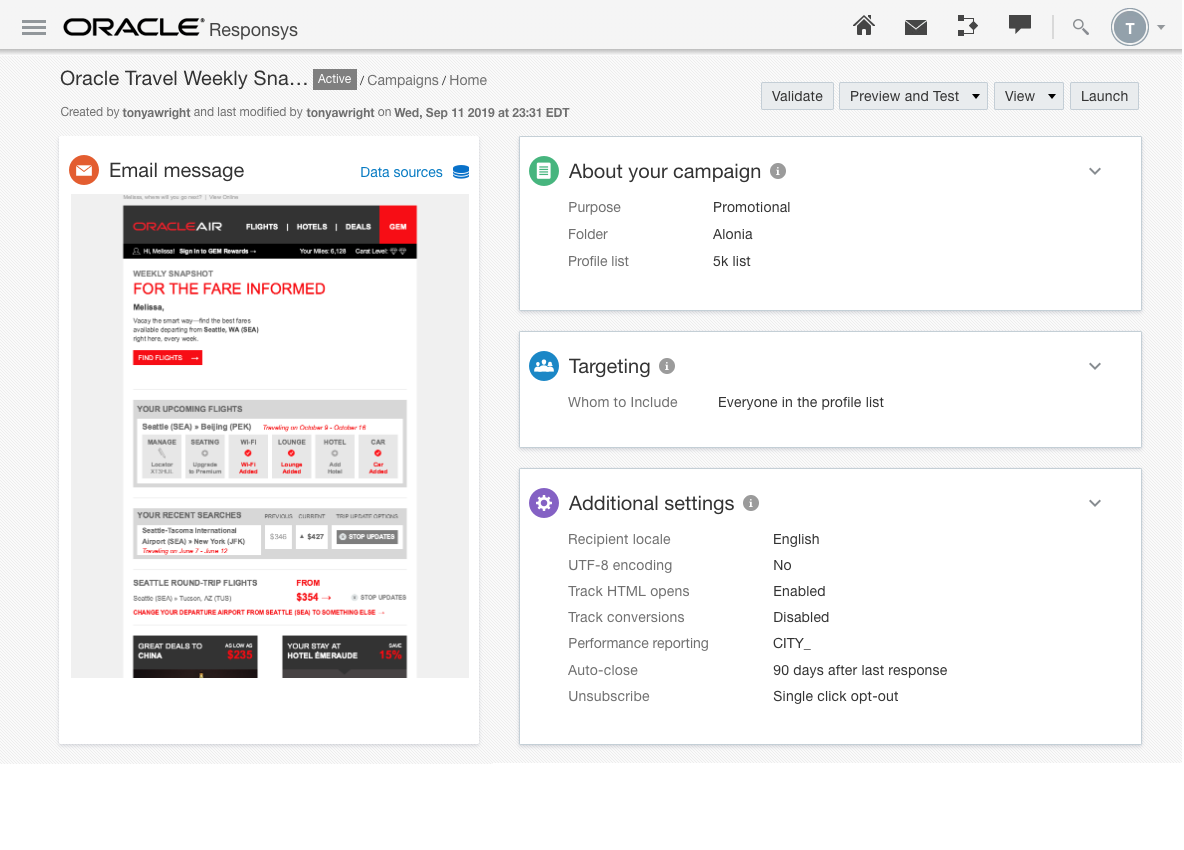Click the Alonia folder value

point(732,234)
